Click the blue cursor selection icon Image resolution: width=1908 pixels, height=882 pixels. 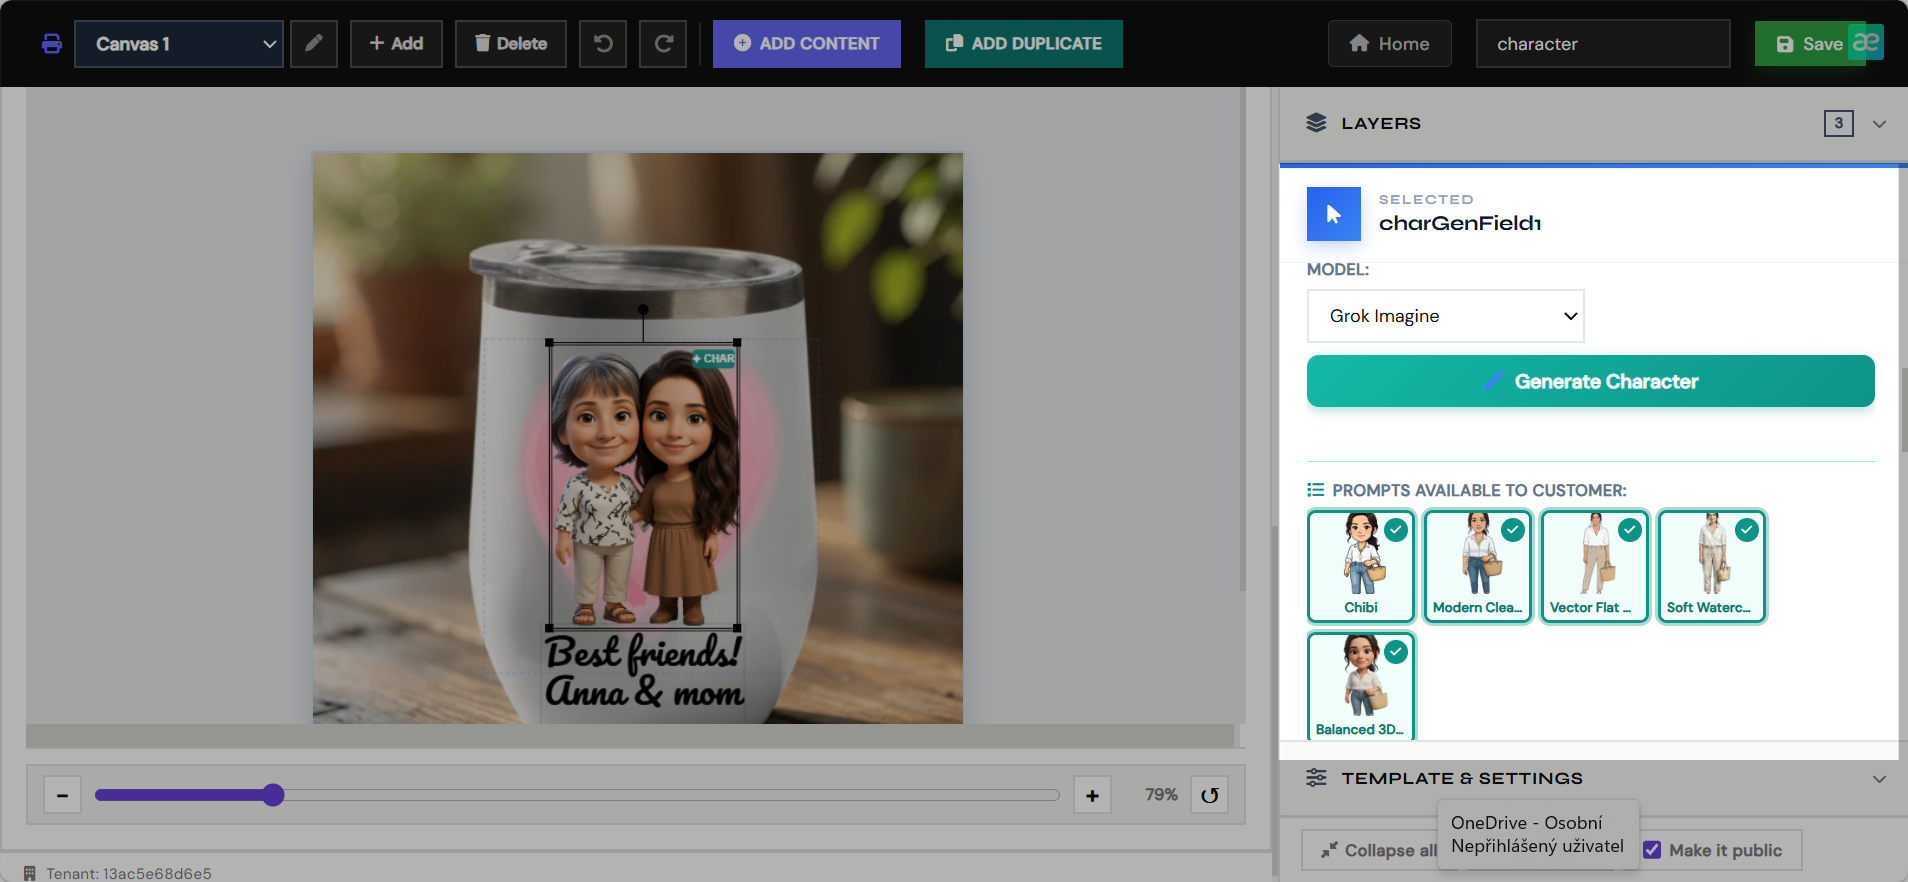click(x=1334, y=214)
